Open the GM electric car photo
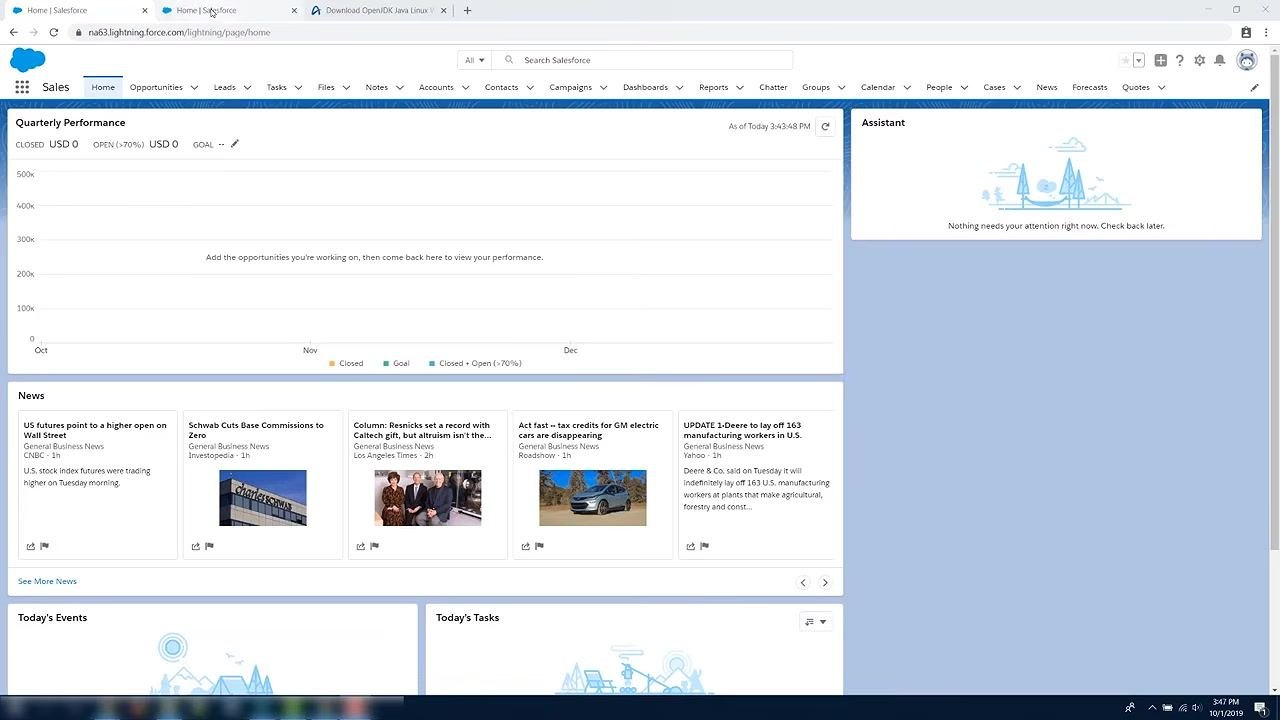 pyautogui.click(x=593, y=498)
